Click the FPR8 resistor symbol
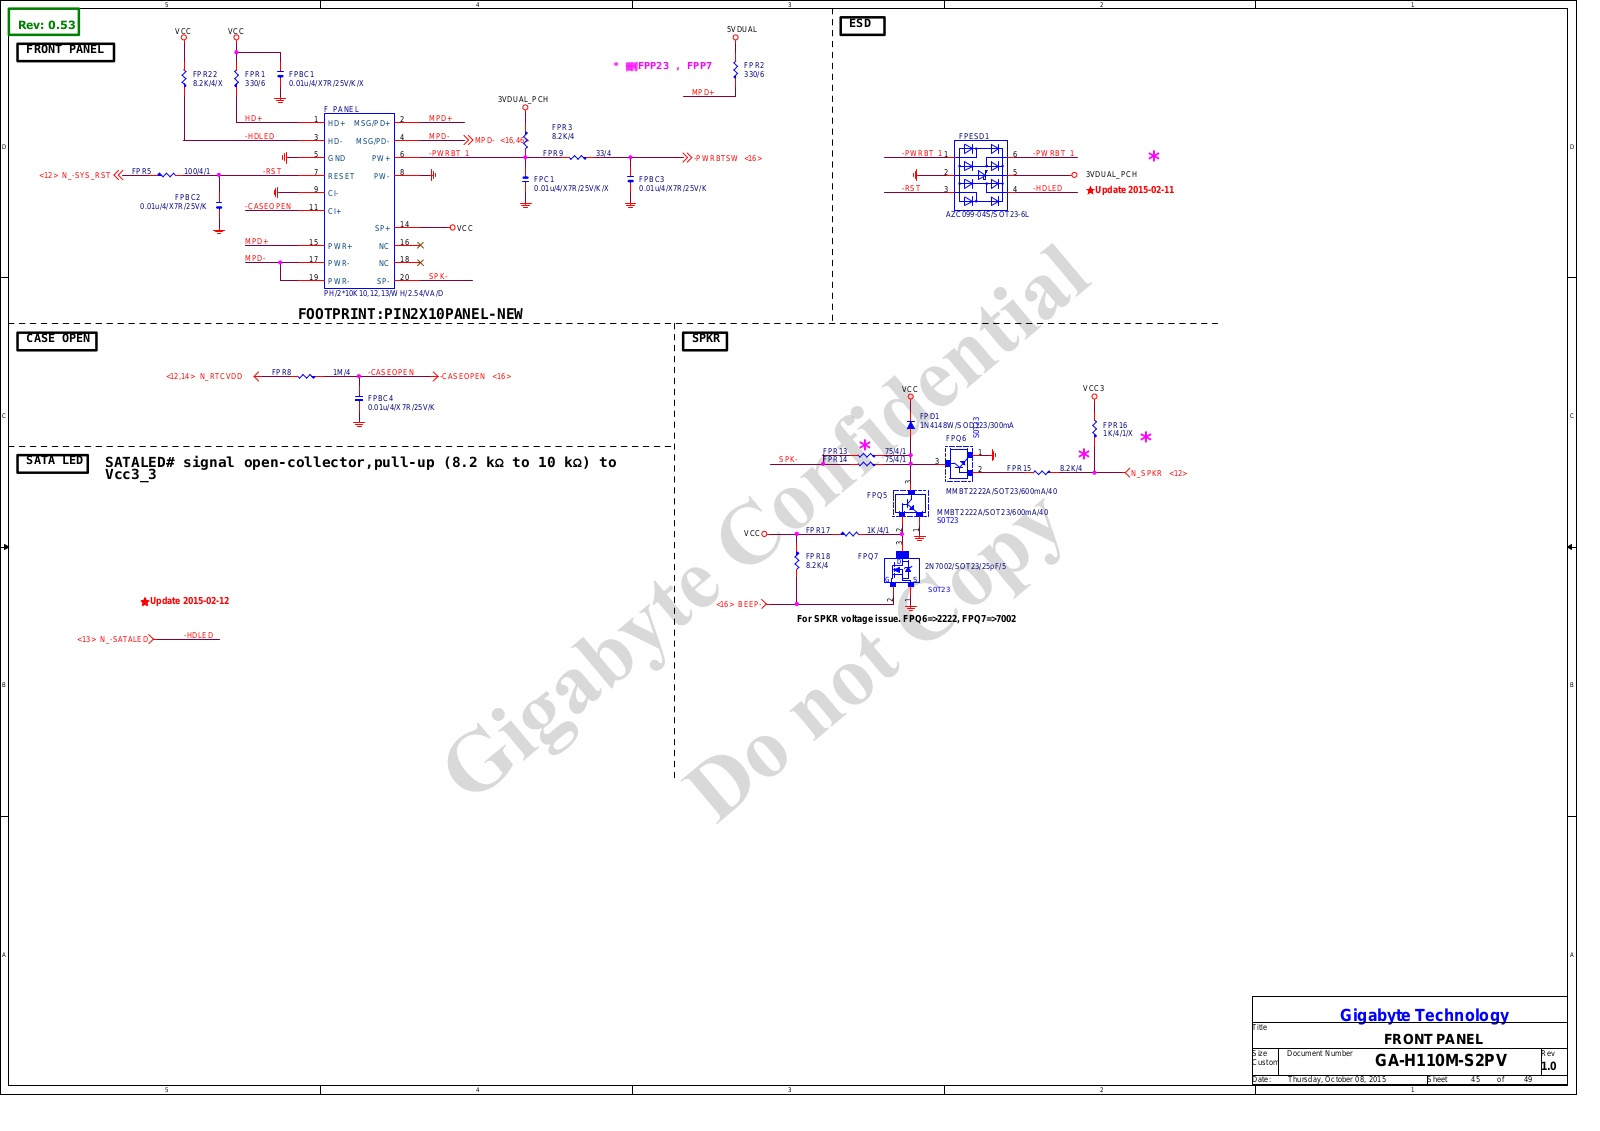Viewport: 1600px width, 1131px height. click(x=307, y=376)
